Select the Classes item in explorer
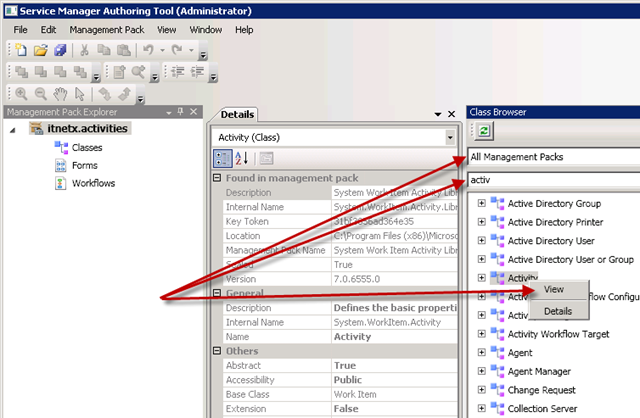Screen dimensions: 640x418 point(86,148)
